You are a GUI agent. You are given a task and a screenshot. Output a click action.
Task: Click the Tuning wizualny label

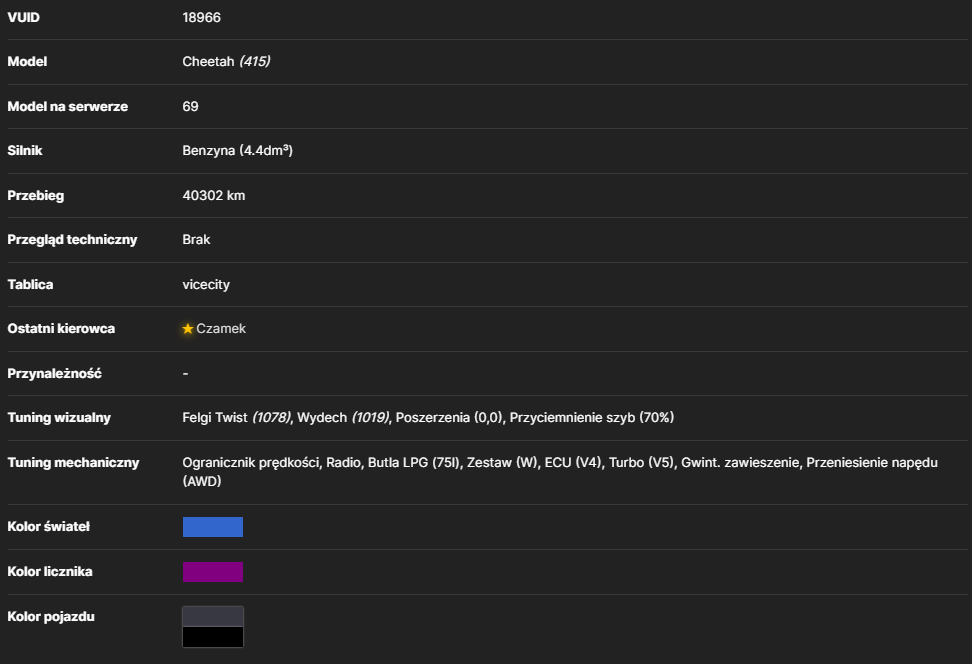[x=59, y=418]
